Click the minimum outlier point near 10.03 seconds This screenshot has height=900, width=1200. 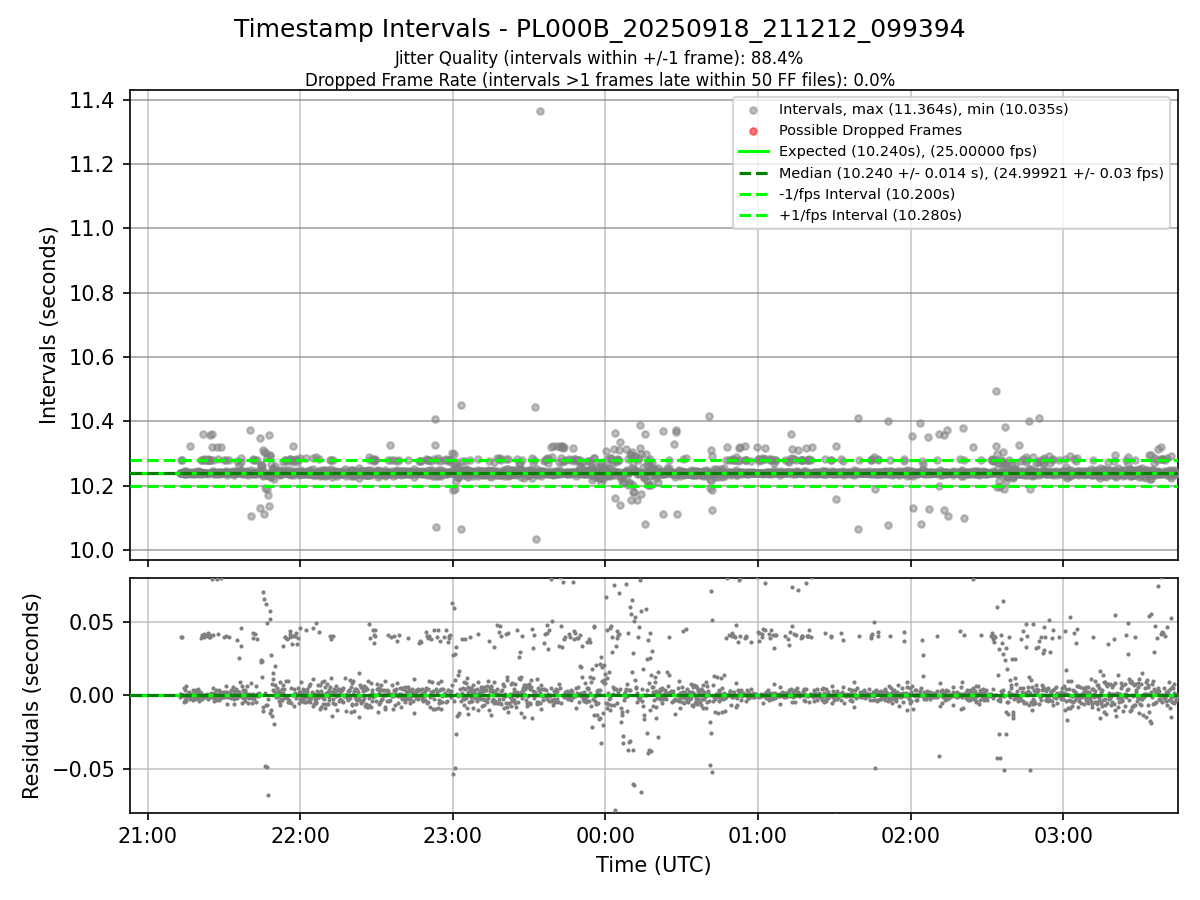[536, 539]
